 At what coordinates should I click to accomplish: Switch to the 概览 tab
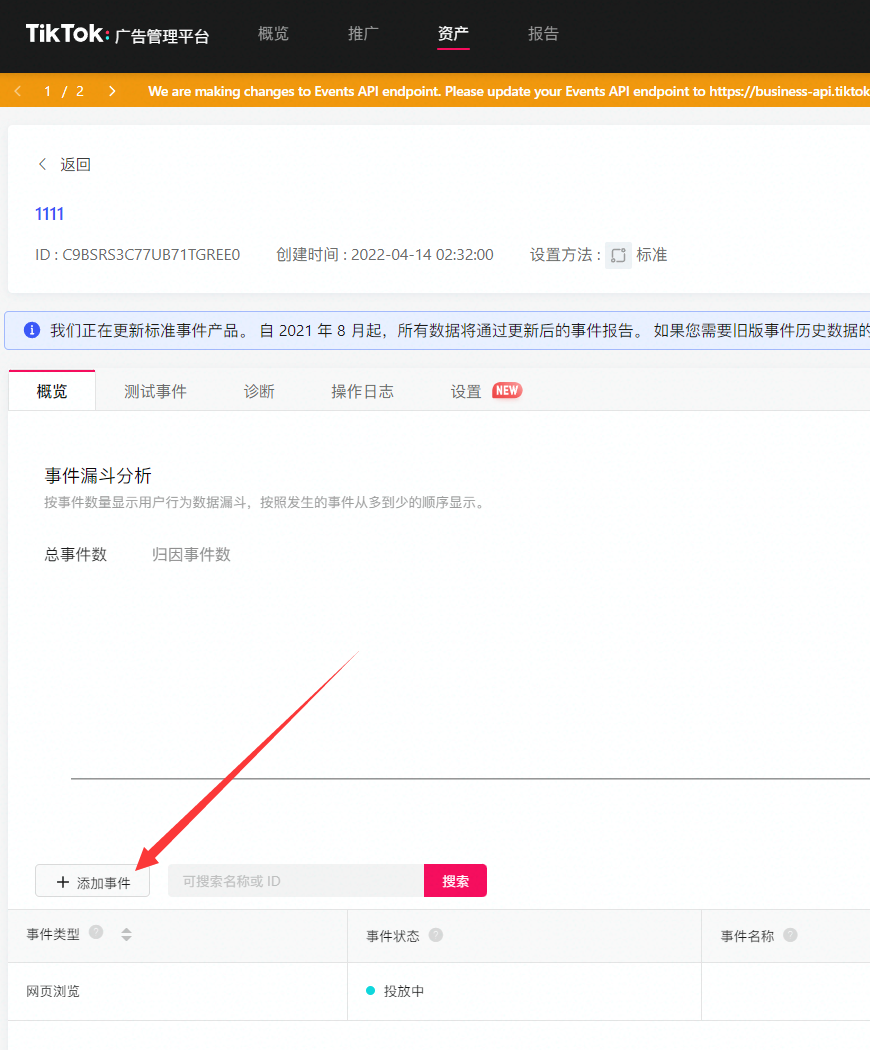point(52,391)
